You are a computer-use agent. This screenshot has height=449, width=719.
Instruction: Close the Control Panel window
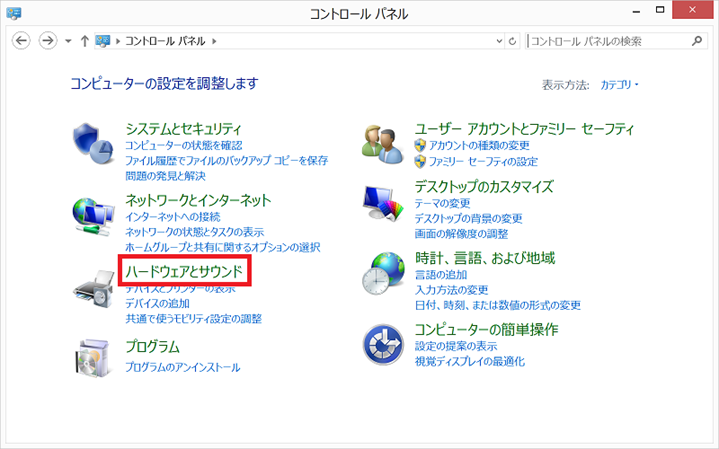[692, 10]
